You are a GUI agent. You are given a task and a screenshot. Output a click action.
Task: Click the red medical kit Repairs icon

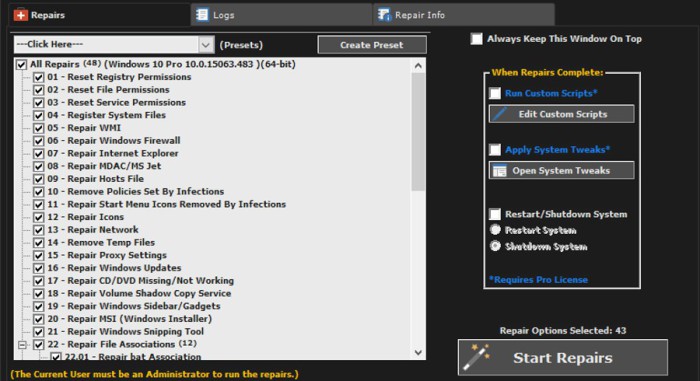tap(21, 15)
